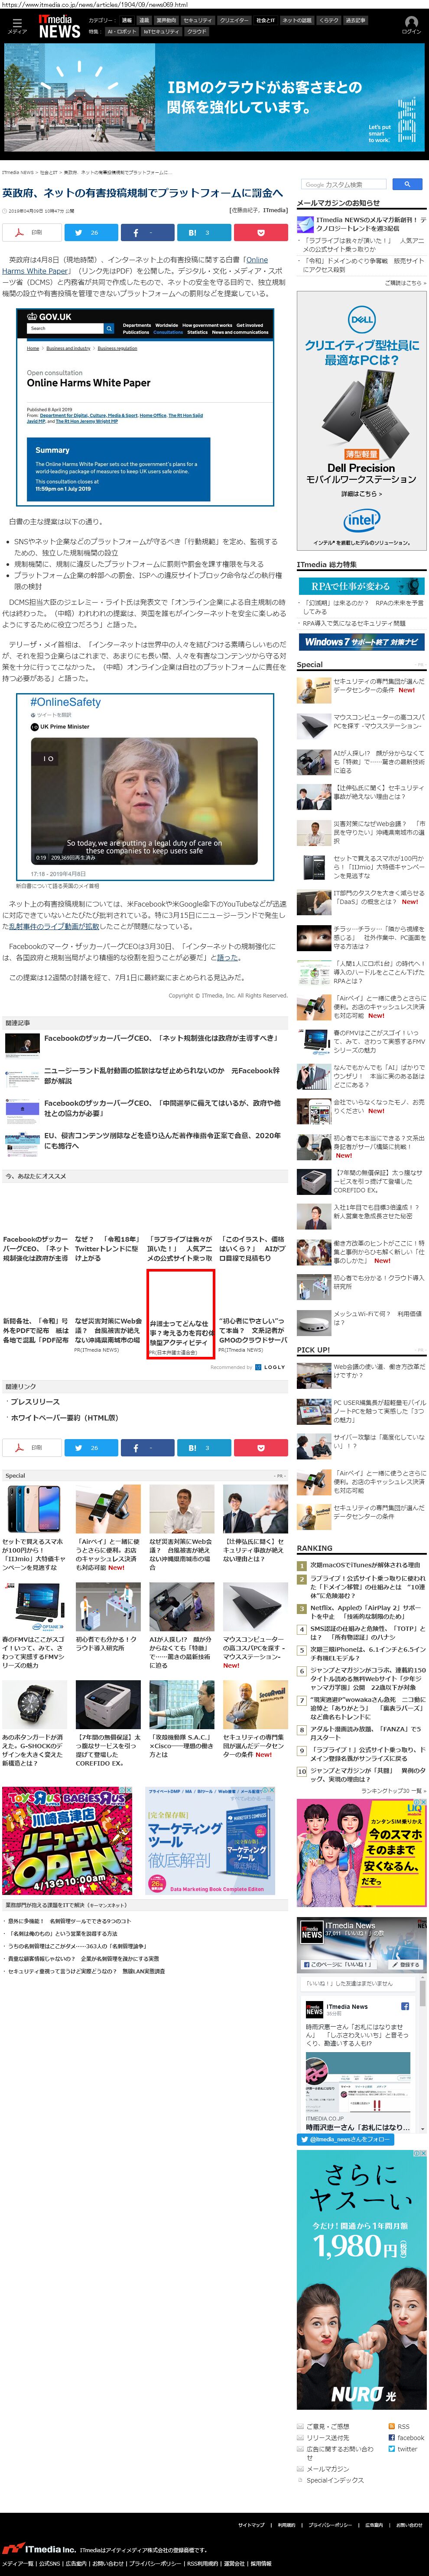Open the ランキングトップ30 link
The width and height of the screenshot is (429, 2576).
(x=393, y=1791)
